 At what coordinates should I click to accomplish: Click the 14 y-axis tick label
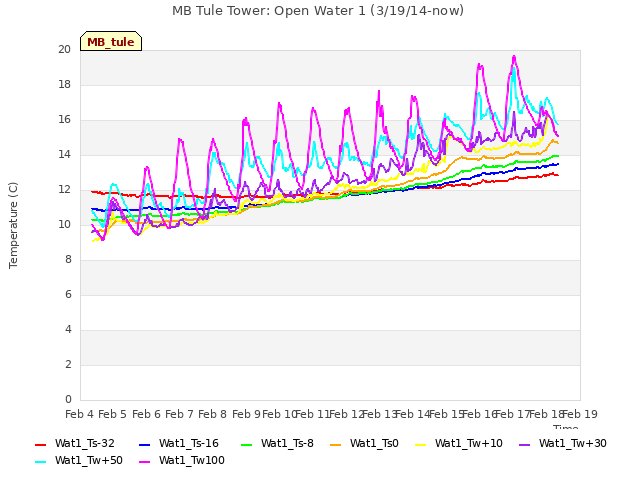tap(64, 155)
